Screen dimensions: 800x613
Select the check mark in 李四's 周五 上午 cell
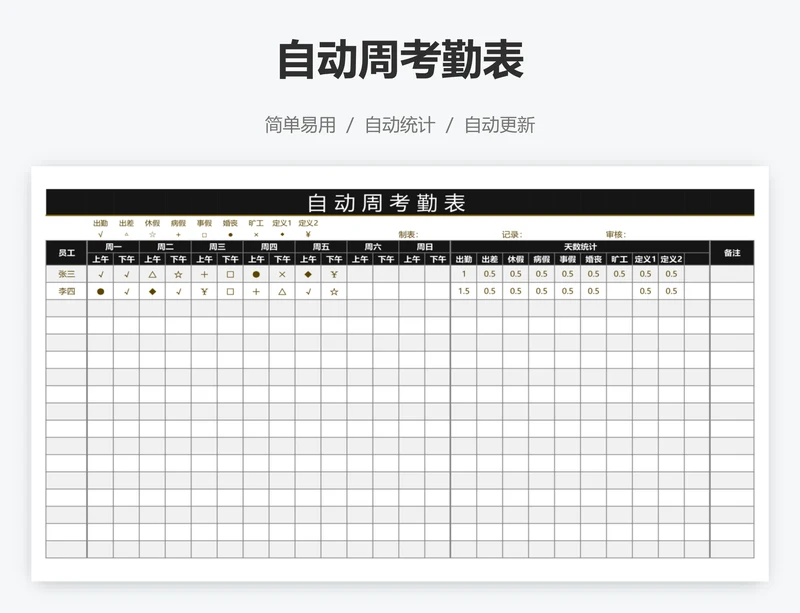point(308,292)
